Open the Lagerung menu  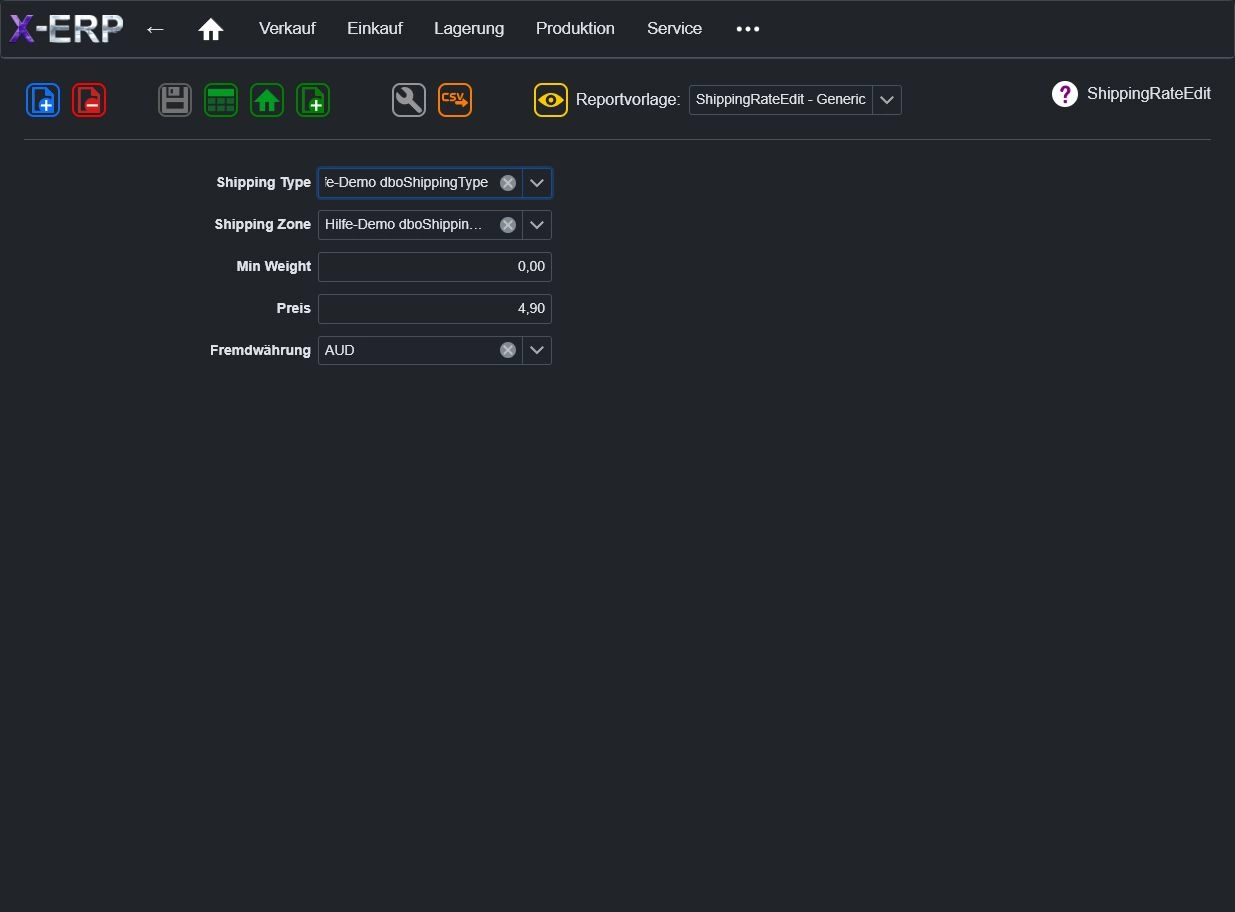pyautogui.click(x=469, y=29)
